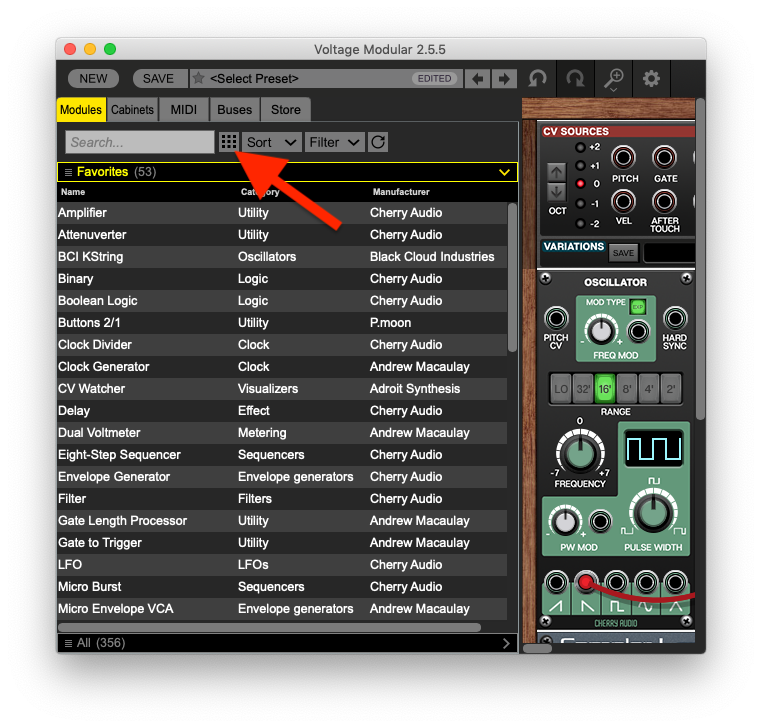762x728 pixels.
Task: Click the GATE output jack
Action: [x=664, y=158]
